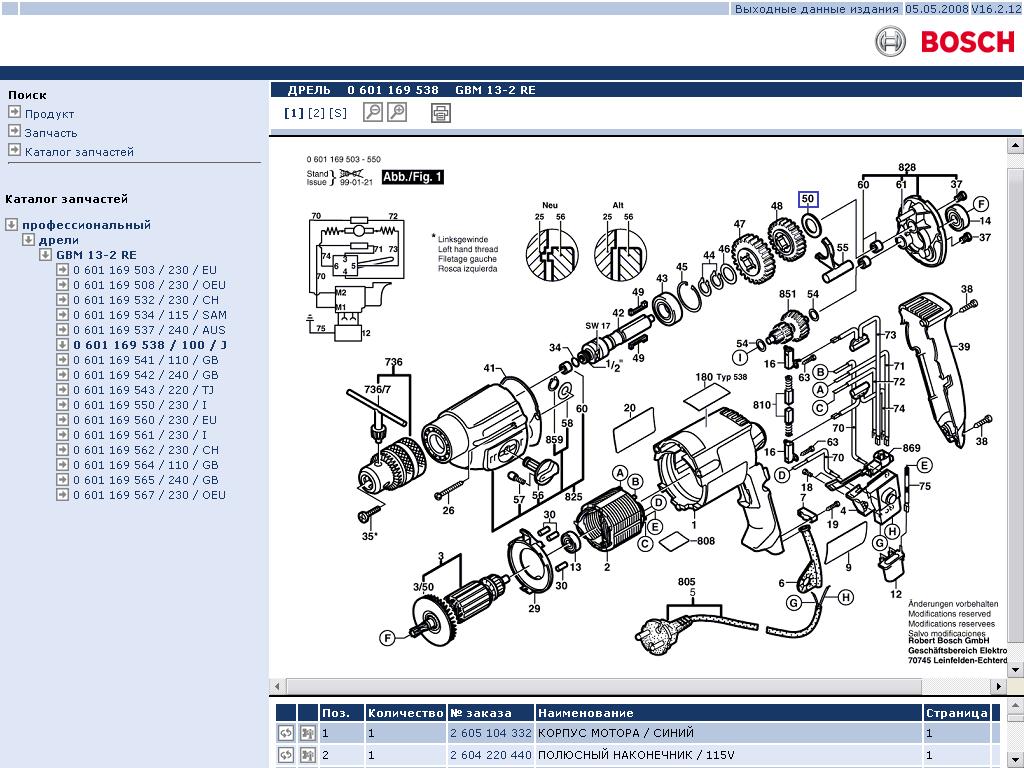Click arrow icon next to 0 601 169 534
This screenshot has height=768, width=1024.
[x=62, y=314]
